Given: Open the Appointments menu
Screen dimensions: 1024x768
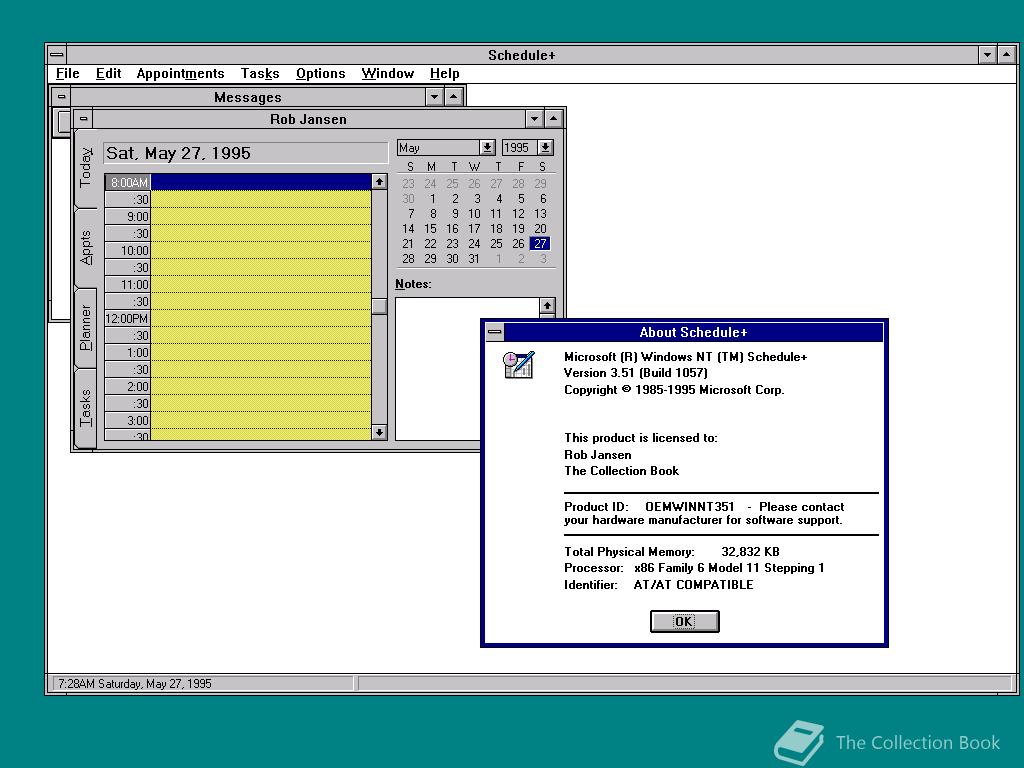Looking at the screenshot, I should click(x=180, y=73).
